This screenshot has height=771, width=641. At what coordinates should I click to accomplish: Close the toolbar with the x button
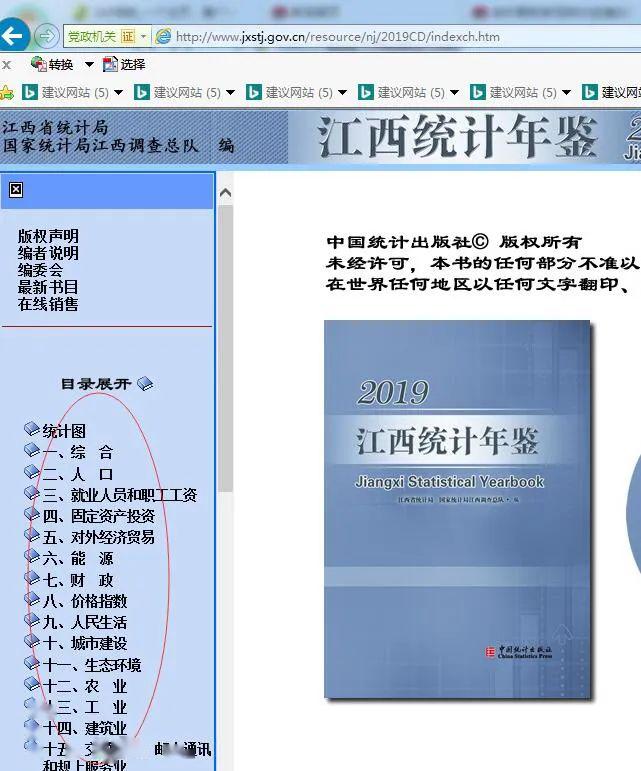(x=6, y=64)
